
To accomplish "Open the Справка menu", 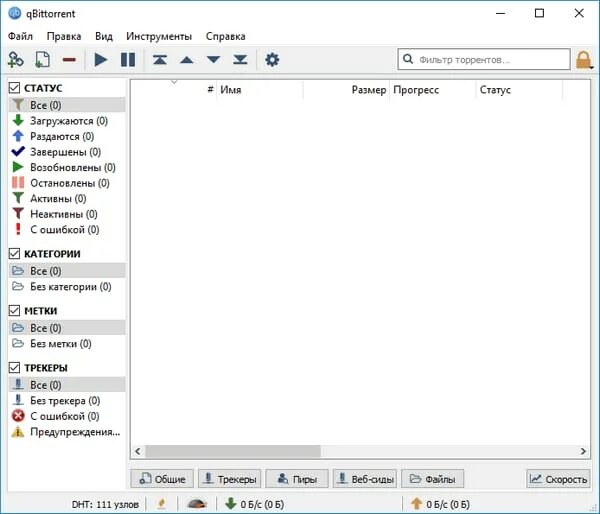I will (225, 36).
